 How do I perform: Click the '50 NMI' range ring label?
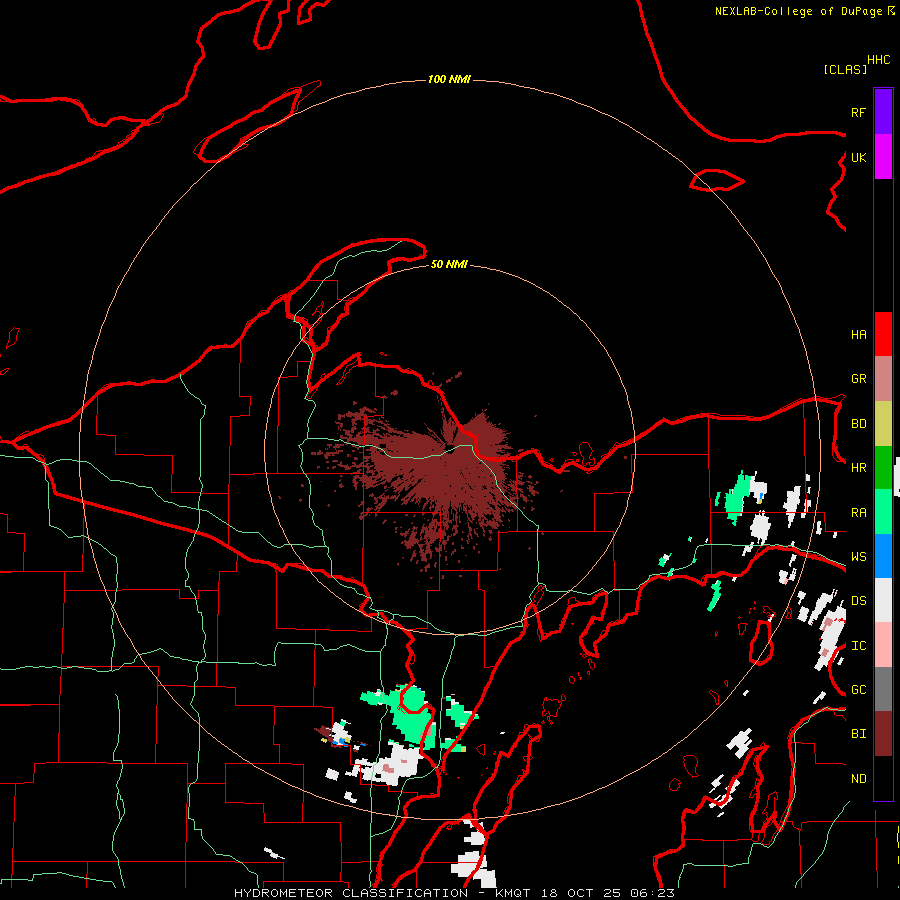click(x=449, y=264)
